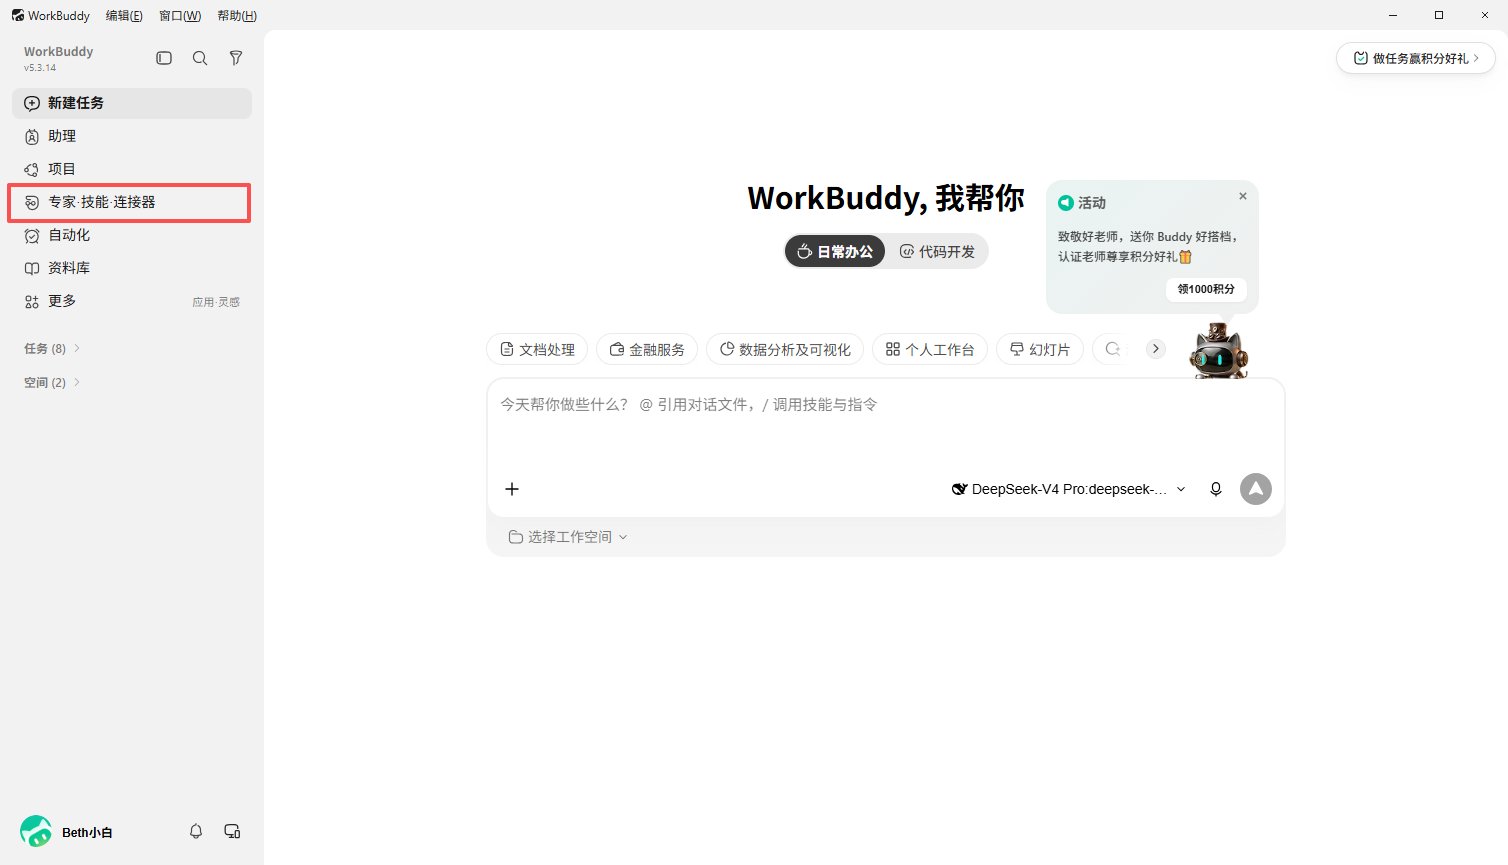This screenshot has width=1508, height=865.
Task: Click the robot cat mascot
Action: point(1218,350)
